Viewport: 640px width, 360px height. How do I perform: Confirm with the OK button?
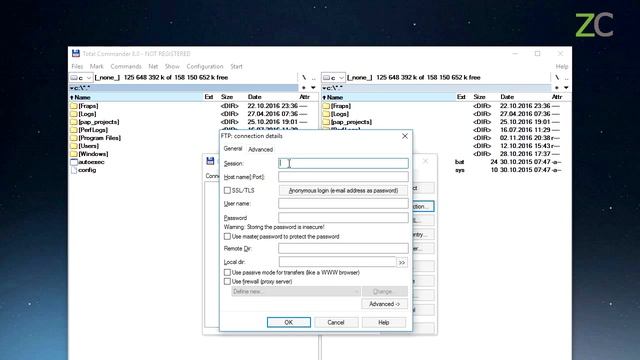point(289,322)
